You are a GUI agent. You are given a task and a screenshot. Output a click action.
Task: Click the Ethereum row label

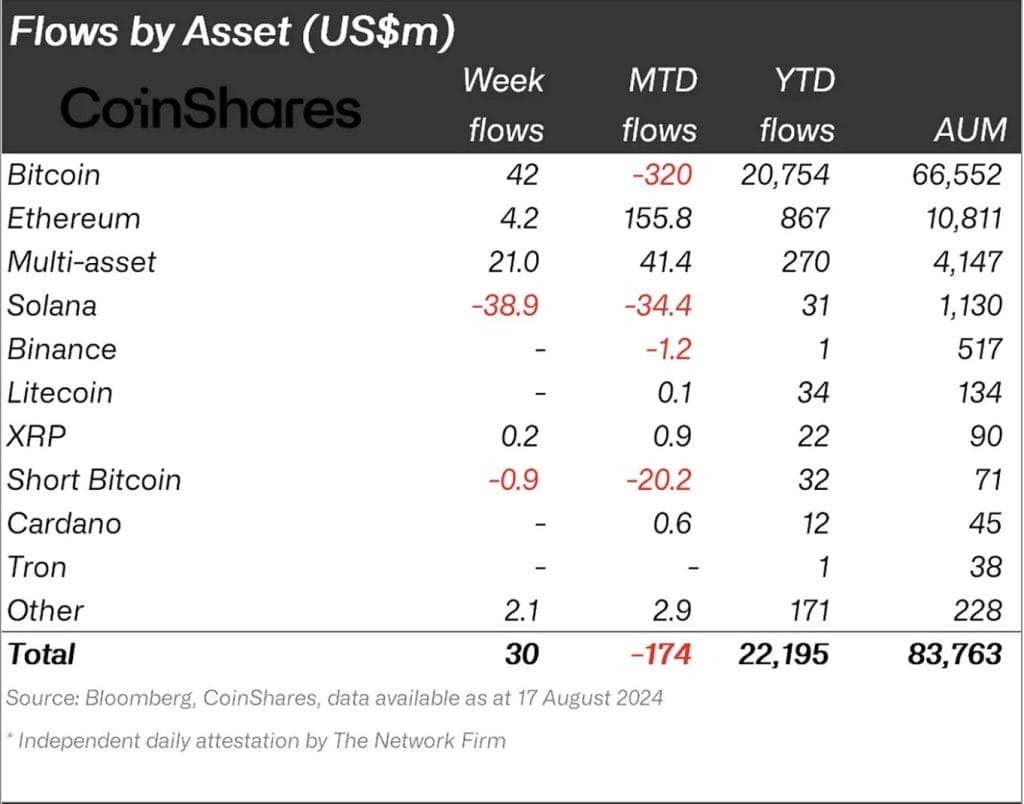click(74, 218)
